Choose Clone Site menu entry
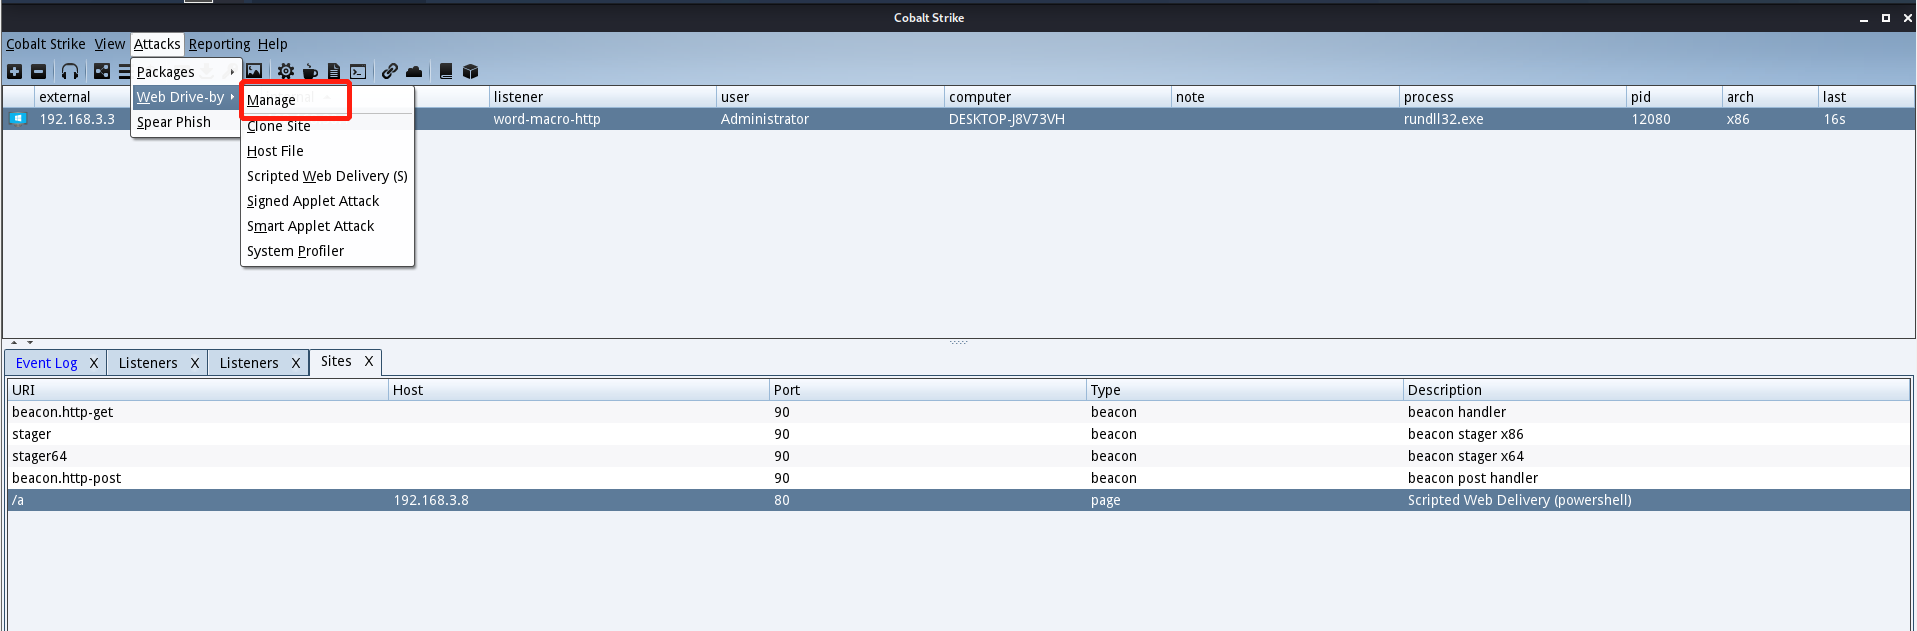This screenshot has width=1917, height=631. (x=328, y=126)
